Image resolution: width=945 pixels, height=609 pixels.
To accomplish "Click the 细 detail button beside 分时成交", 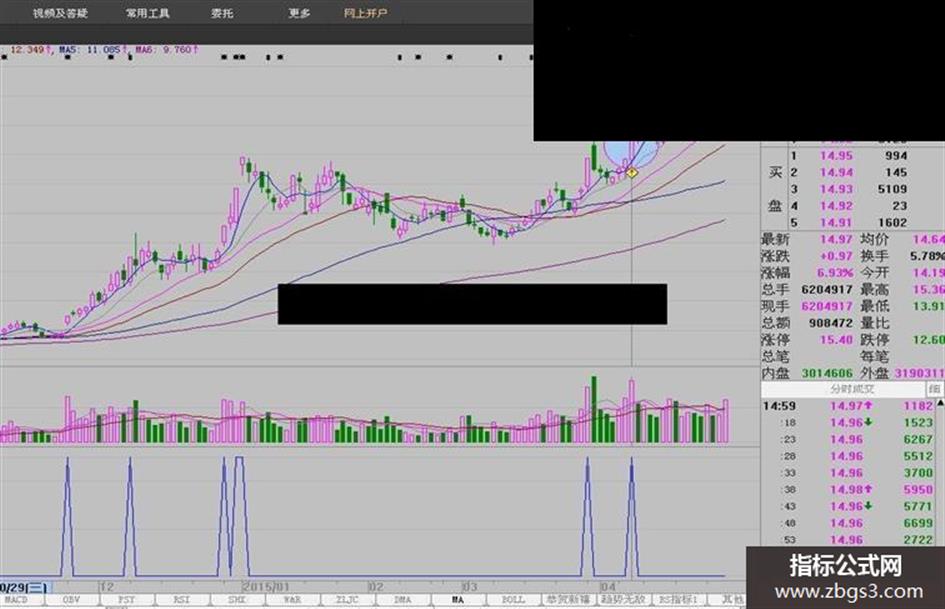I will pos(935,390).
